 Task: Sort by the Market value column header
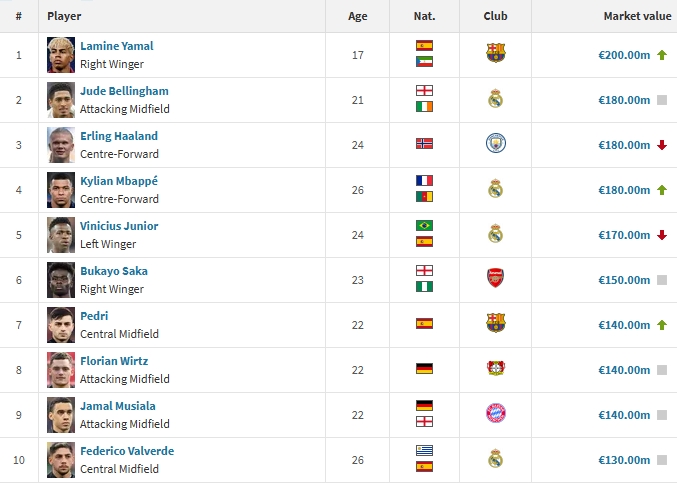click(x=635, y=16)
